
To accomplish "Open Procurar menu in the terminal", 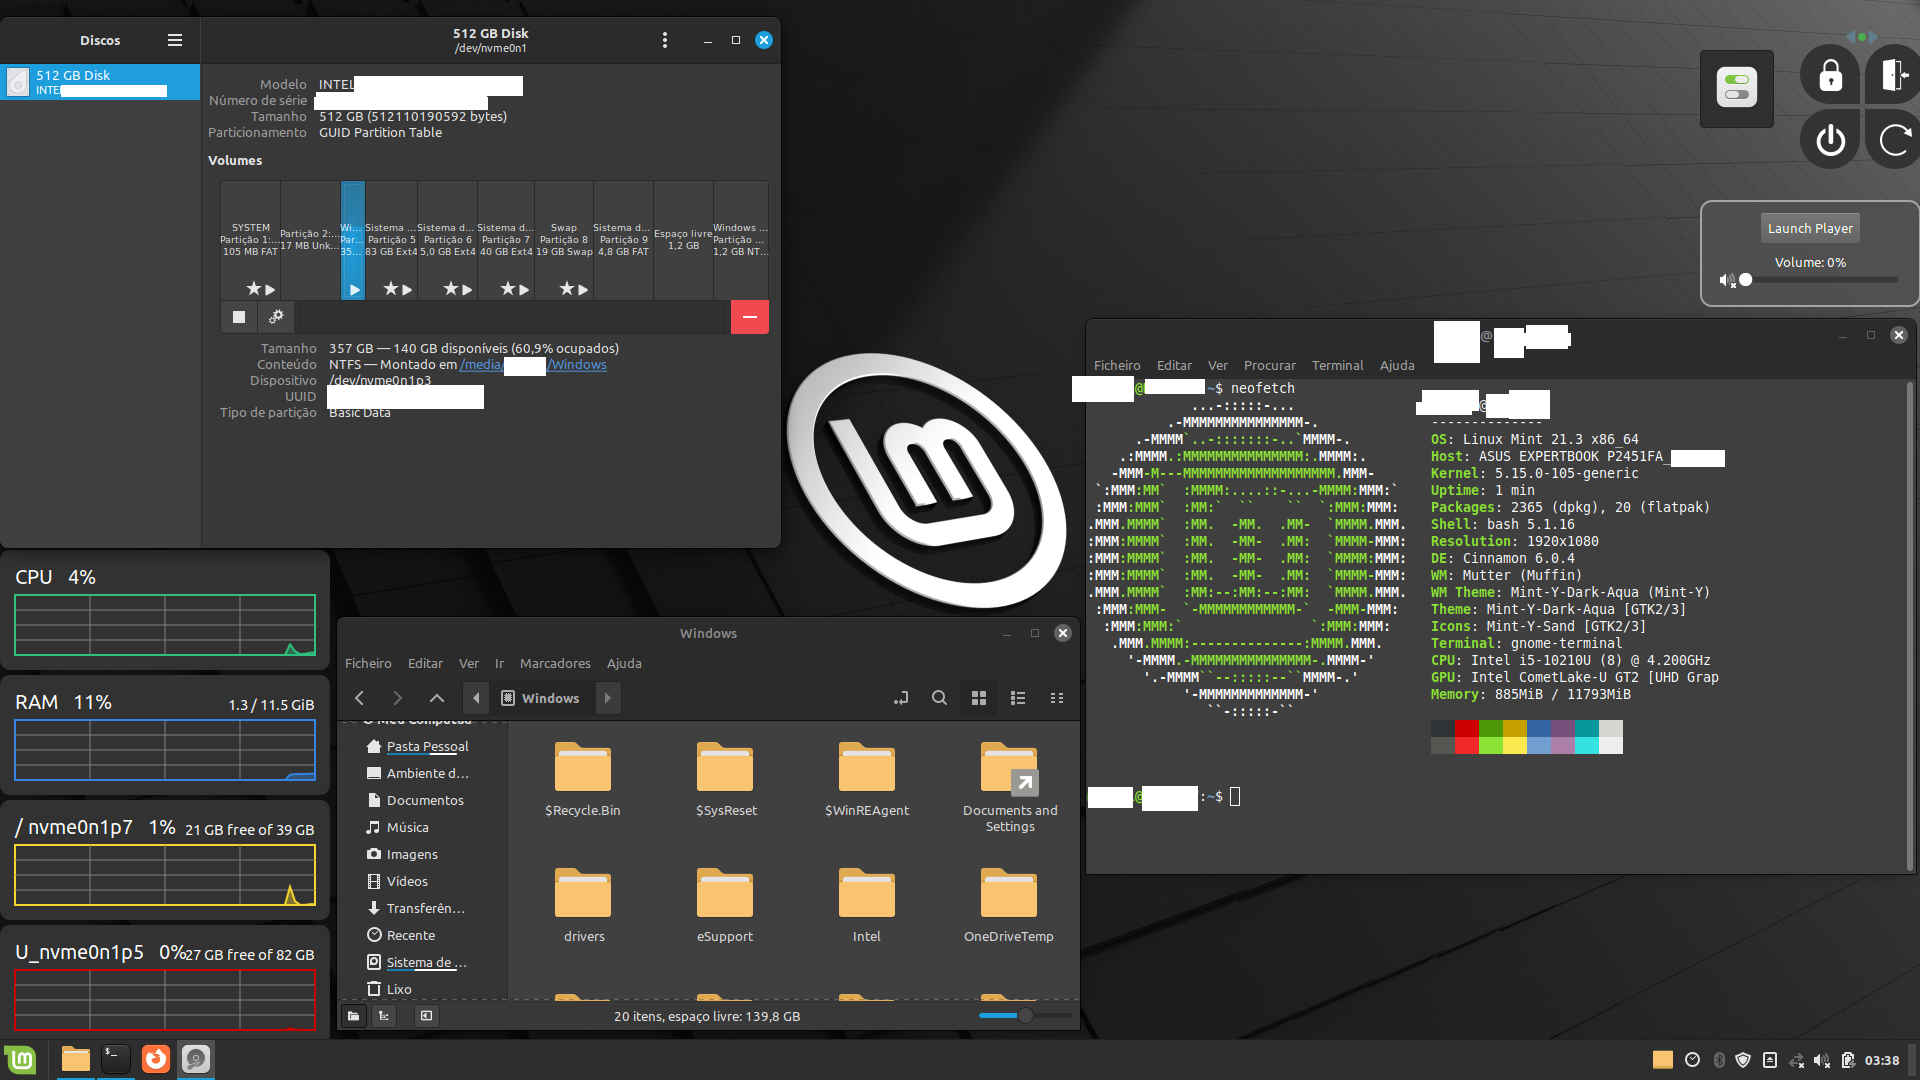I will pos(1269,365).
